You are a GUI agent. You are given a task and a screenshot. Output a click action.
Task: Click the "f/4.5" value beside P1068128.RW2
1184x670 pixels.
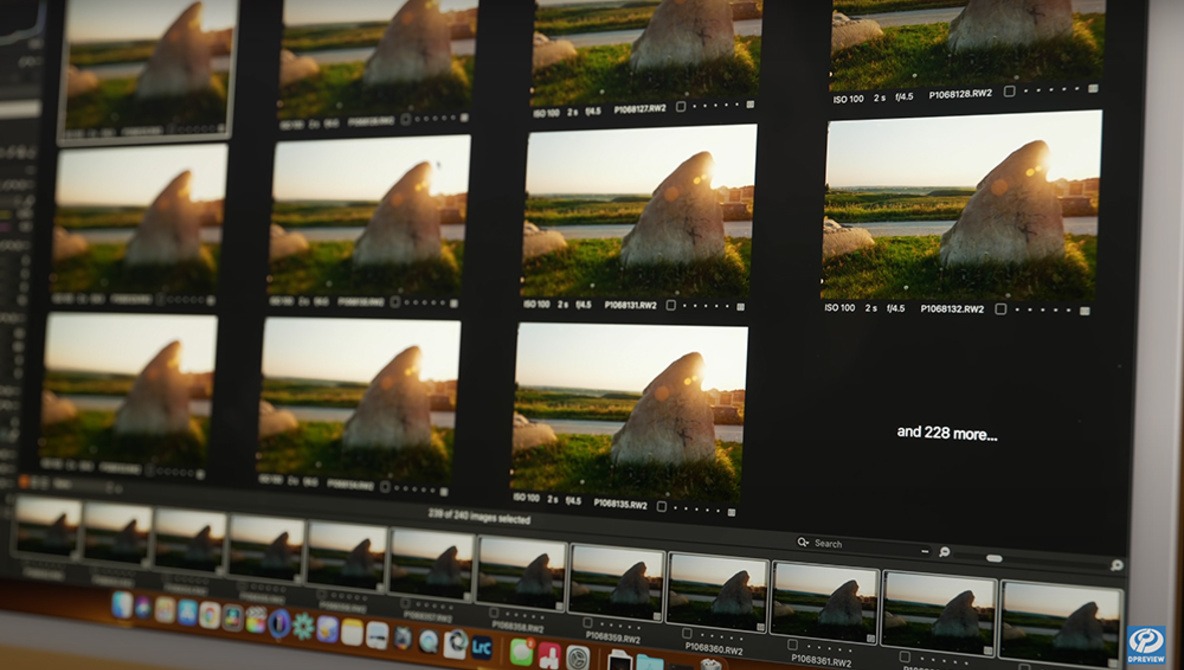(905, 96)
